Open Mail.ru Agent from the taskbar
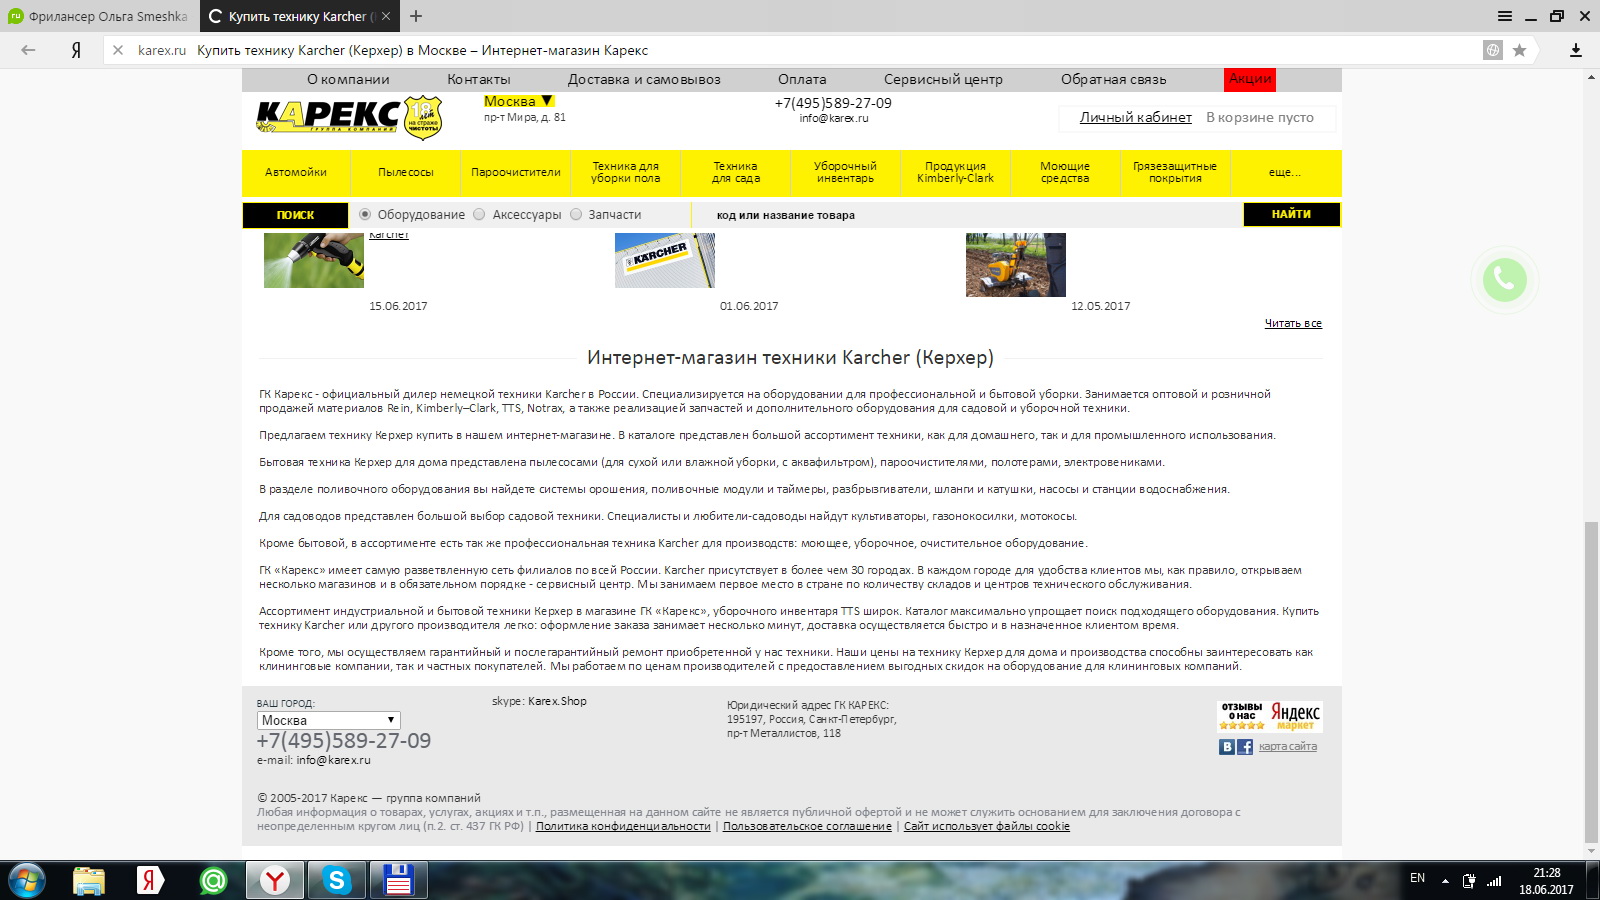This screenshot has width=1600, height=900. (x=213, y=880)
